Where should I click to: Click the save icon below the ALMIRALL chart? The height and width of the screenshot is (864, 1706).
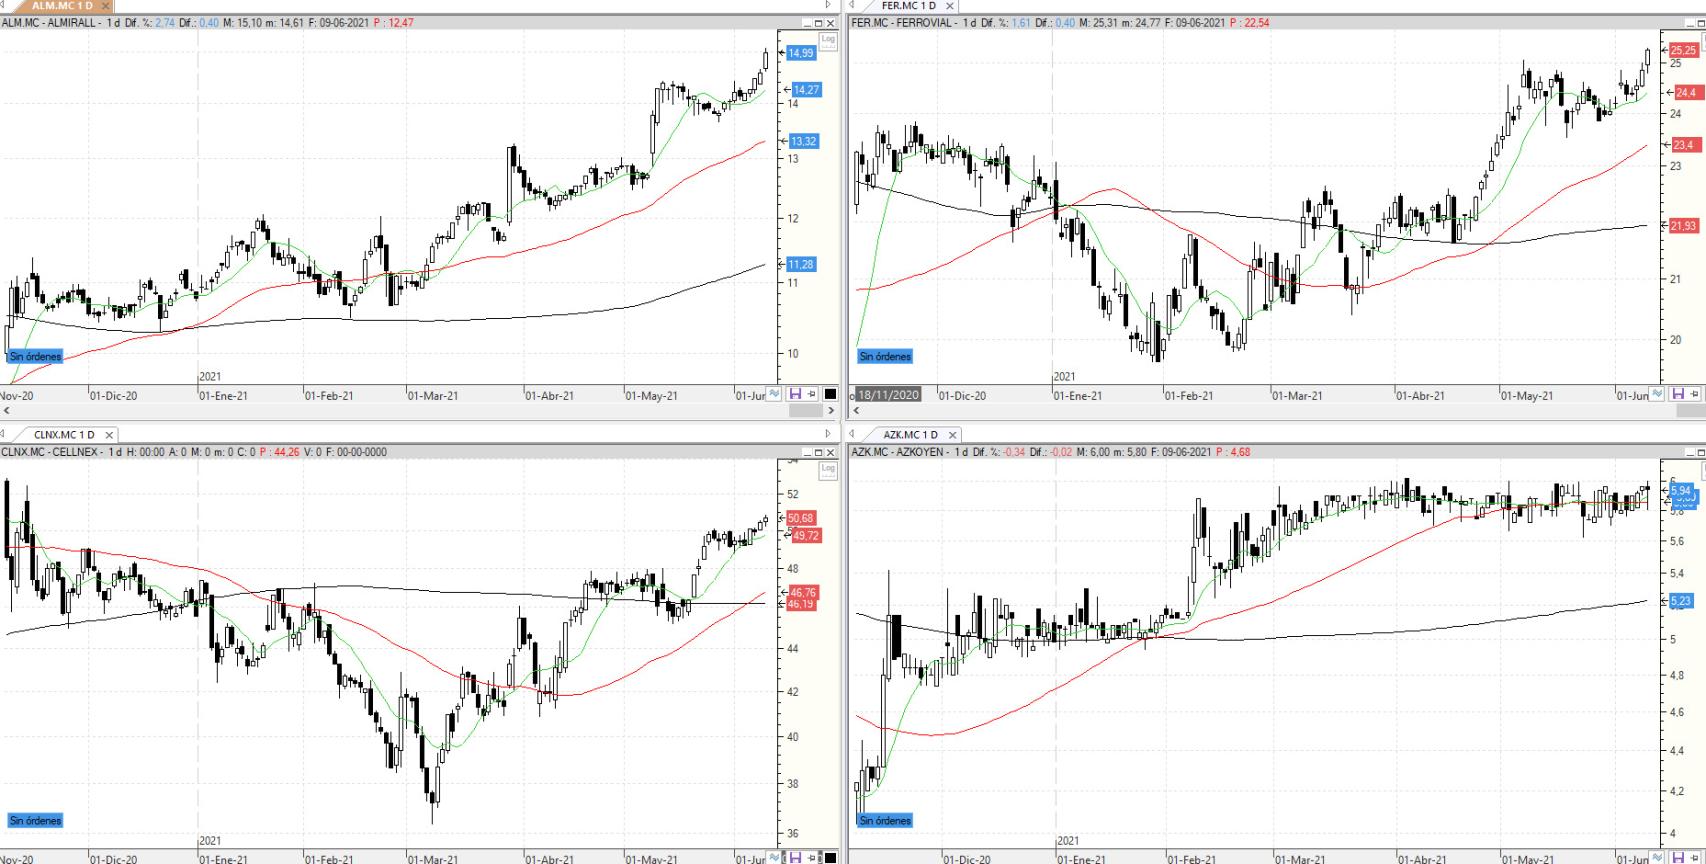(x=795, y=395)
